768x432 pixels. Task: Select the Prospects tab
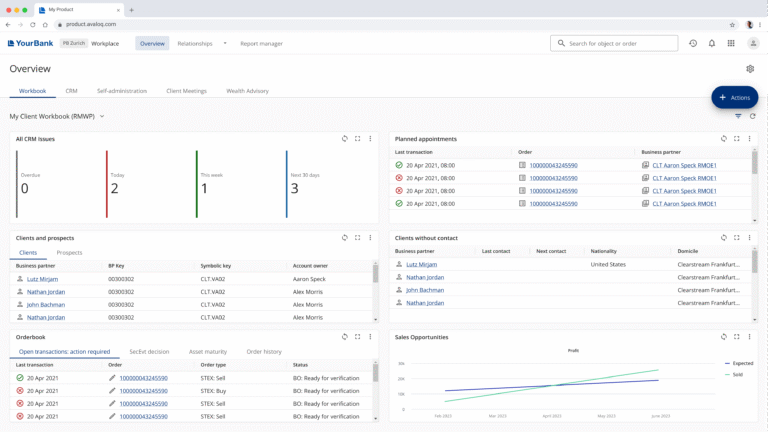point(69,253)
